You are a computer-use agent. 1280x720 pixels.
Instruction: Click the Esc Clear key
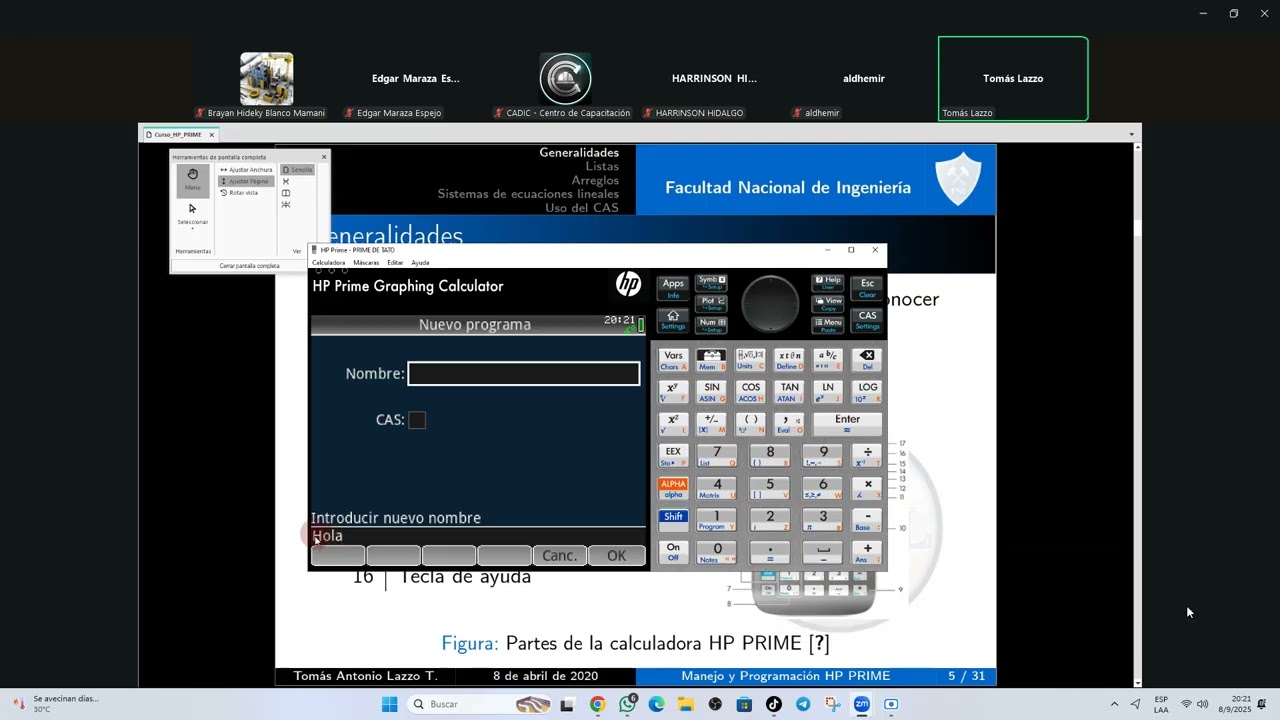click(x=867, y=288)
